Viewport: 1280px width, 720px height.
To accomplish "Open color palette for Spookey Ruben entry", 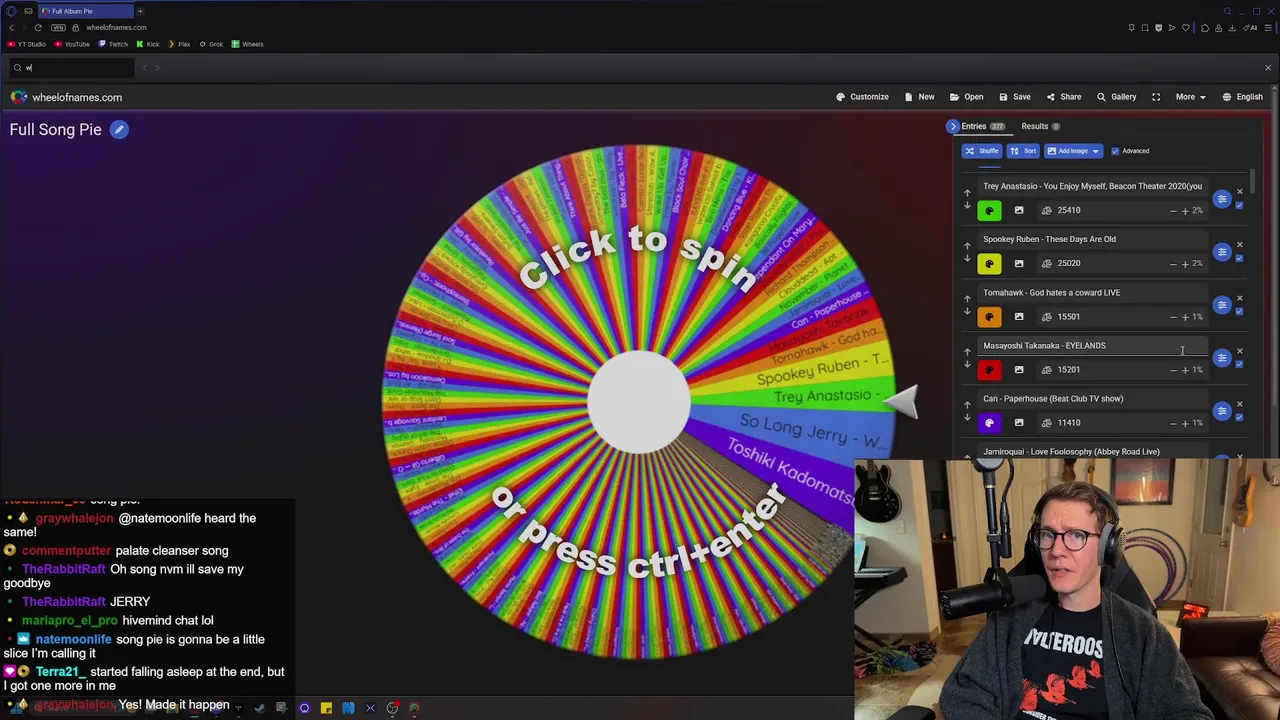I will (989, 264).
